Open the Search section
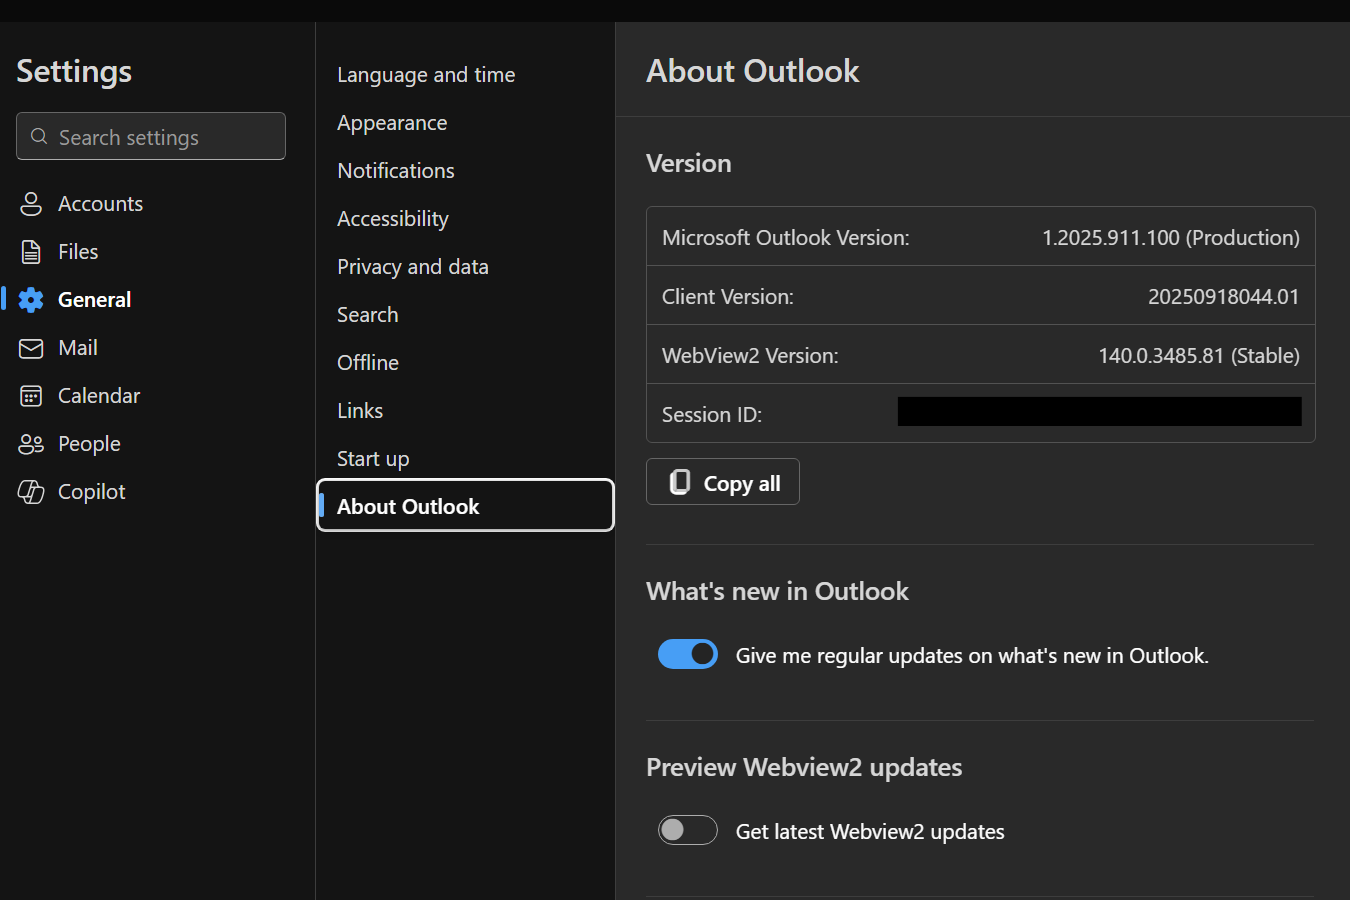This screenshot has width=1350, height=900. tap(368, 315)
